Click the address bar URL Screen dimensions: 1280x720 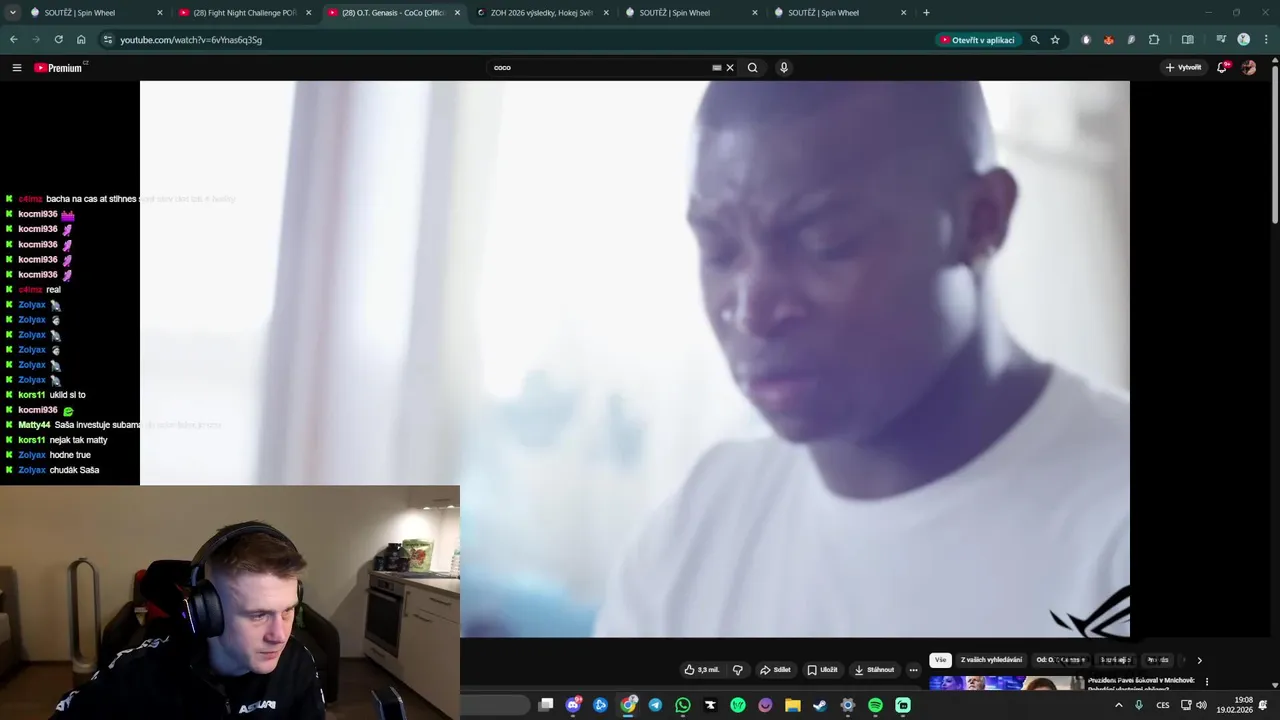tap(191, 40)
